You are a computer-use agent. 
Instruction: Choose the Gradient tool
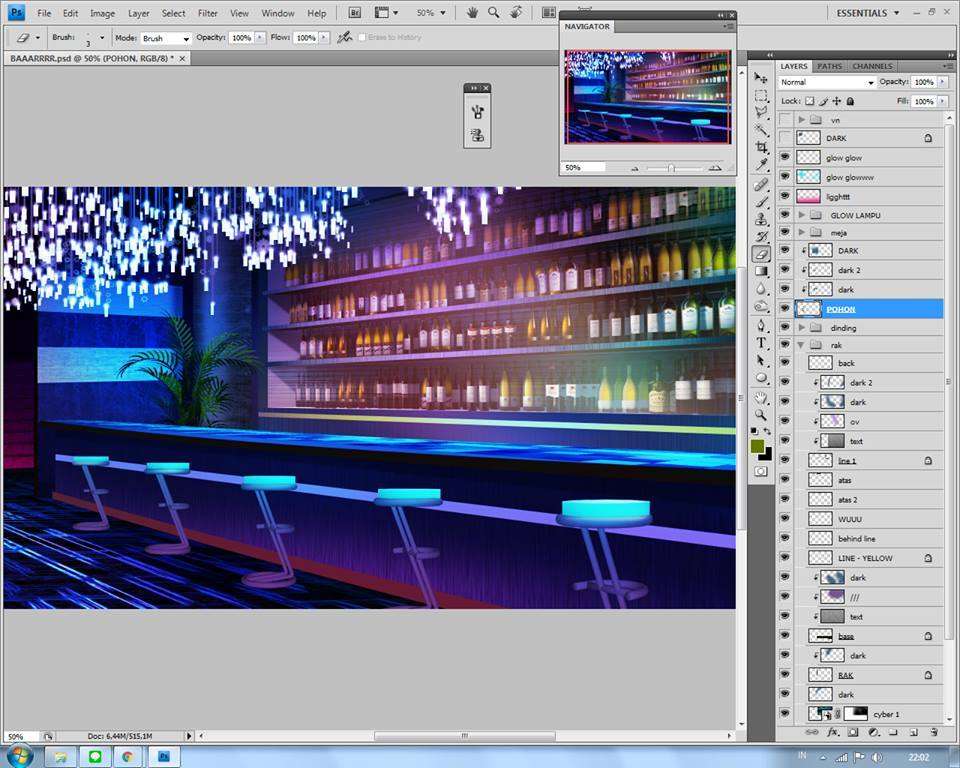click(x=761, y=271)
